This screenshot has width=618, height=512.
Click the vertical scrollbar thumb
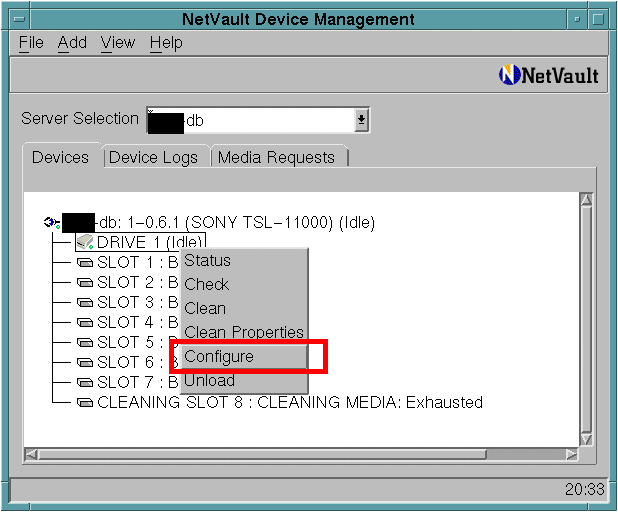586,319
